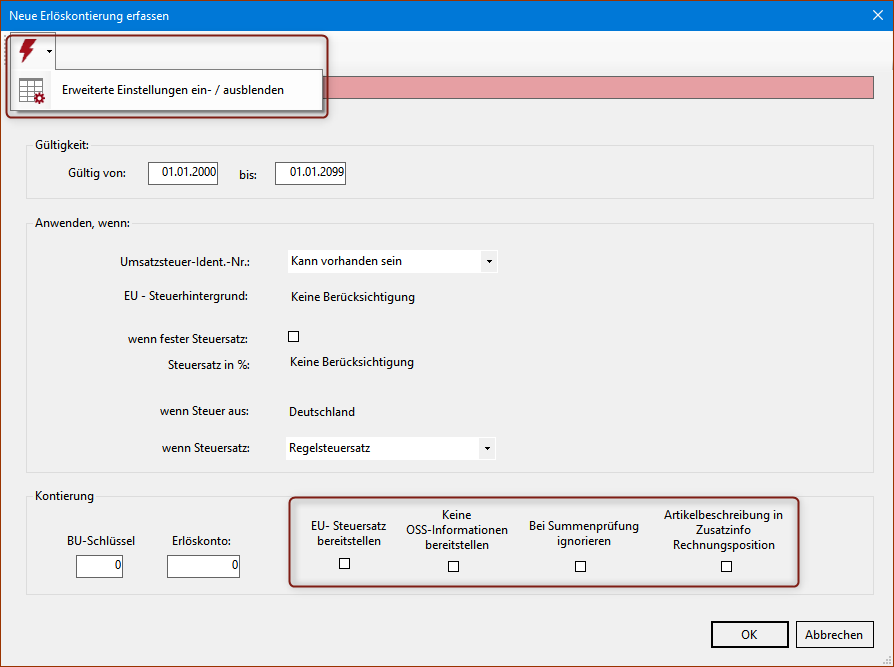Enable the 'wenn fester Steuersatz' checkbox

tap(294, 337)
